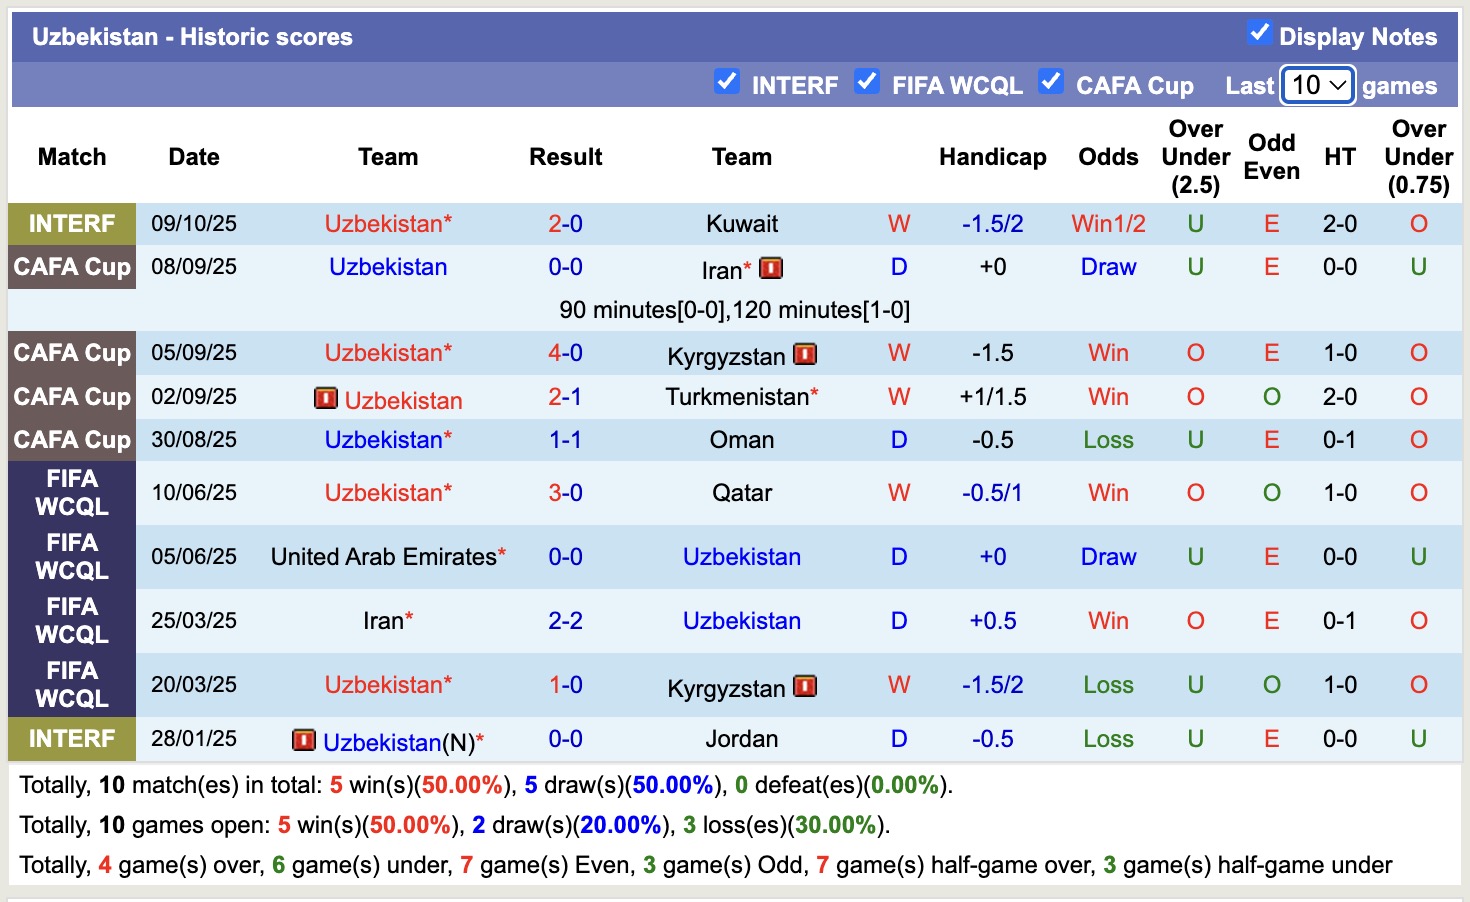Screen dimensions: 1470x902
Task: Click the red card icon beside Kyrgyzstan on 05/09
Action: pos(806,354)
